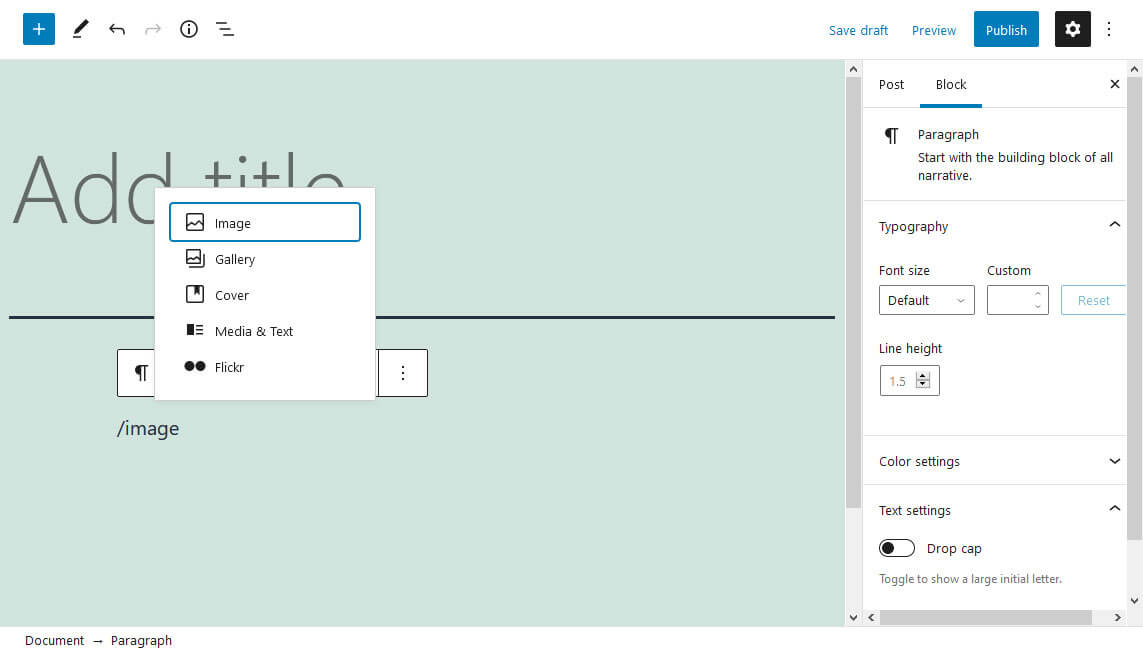Image resolution: width=1143 pixels, height=651 pixels.
Task: Choose Gallery block from suggestions
Action: pyautogui.click(x=265, y=259)
